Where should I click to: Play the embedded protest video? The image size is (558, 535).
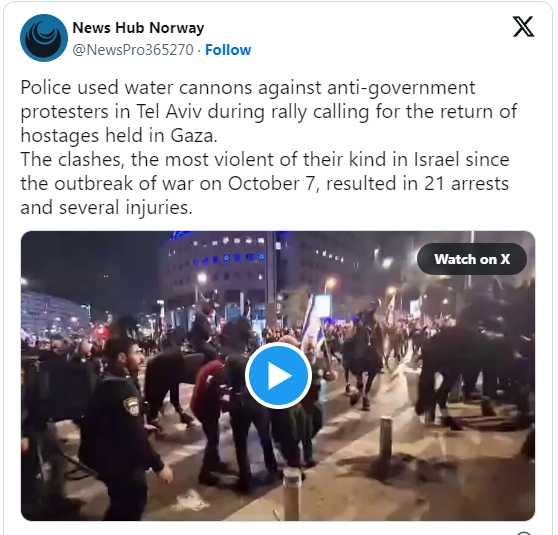coord(278,376)
